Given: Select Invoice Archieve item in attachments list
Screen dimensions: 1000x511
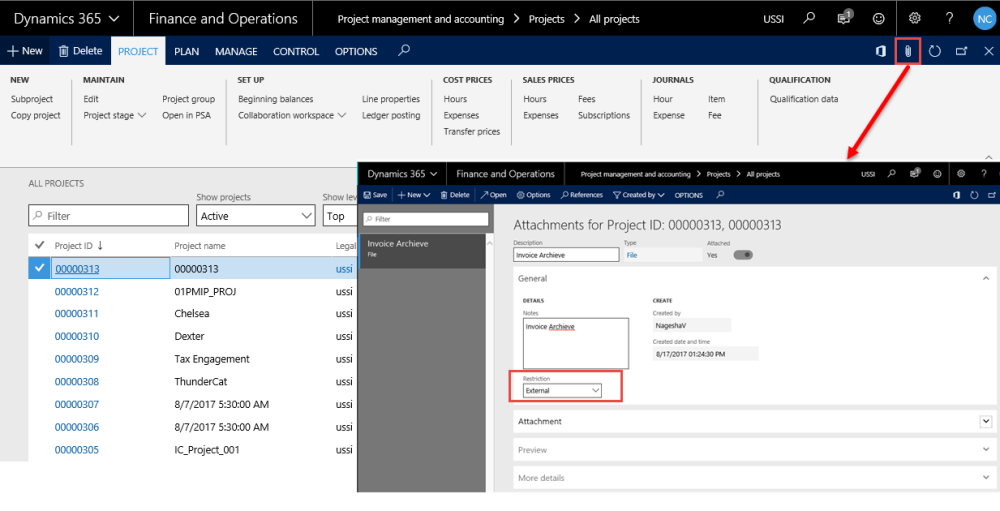Looking at the screenshot, I should (x=422, y=249).
